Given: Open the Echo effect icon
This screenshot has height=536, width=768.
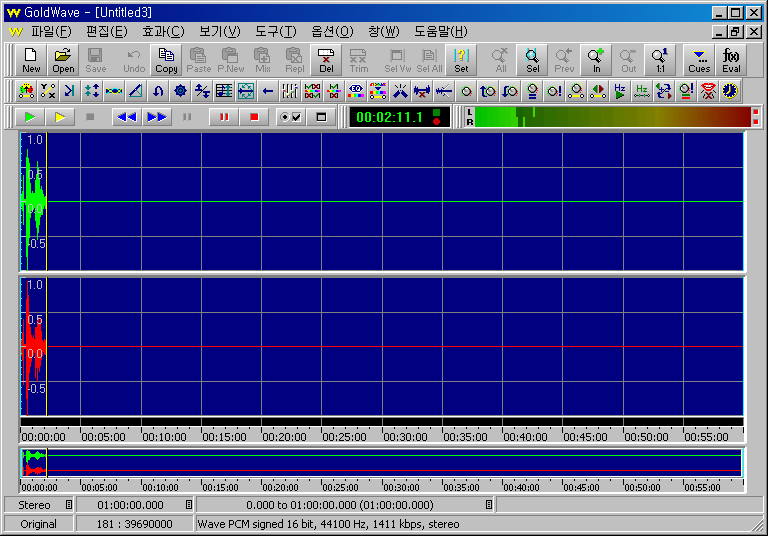Looking at the screenshot, I should pyautogui.click(x=70, y=91).
